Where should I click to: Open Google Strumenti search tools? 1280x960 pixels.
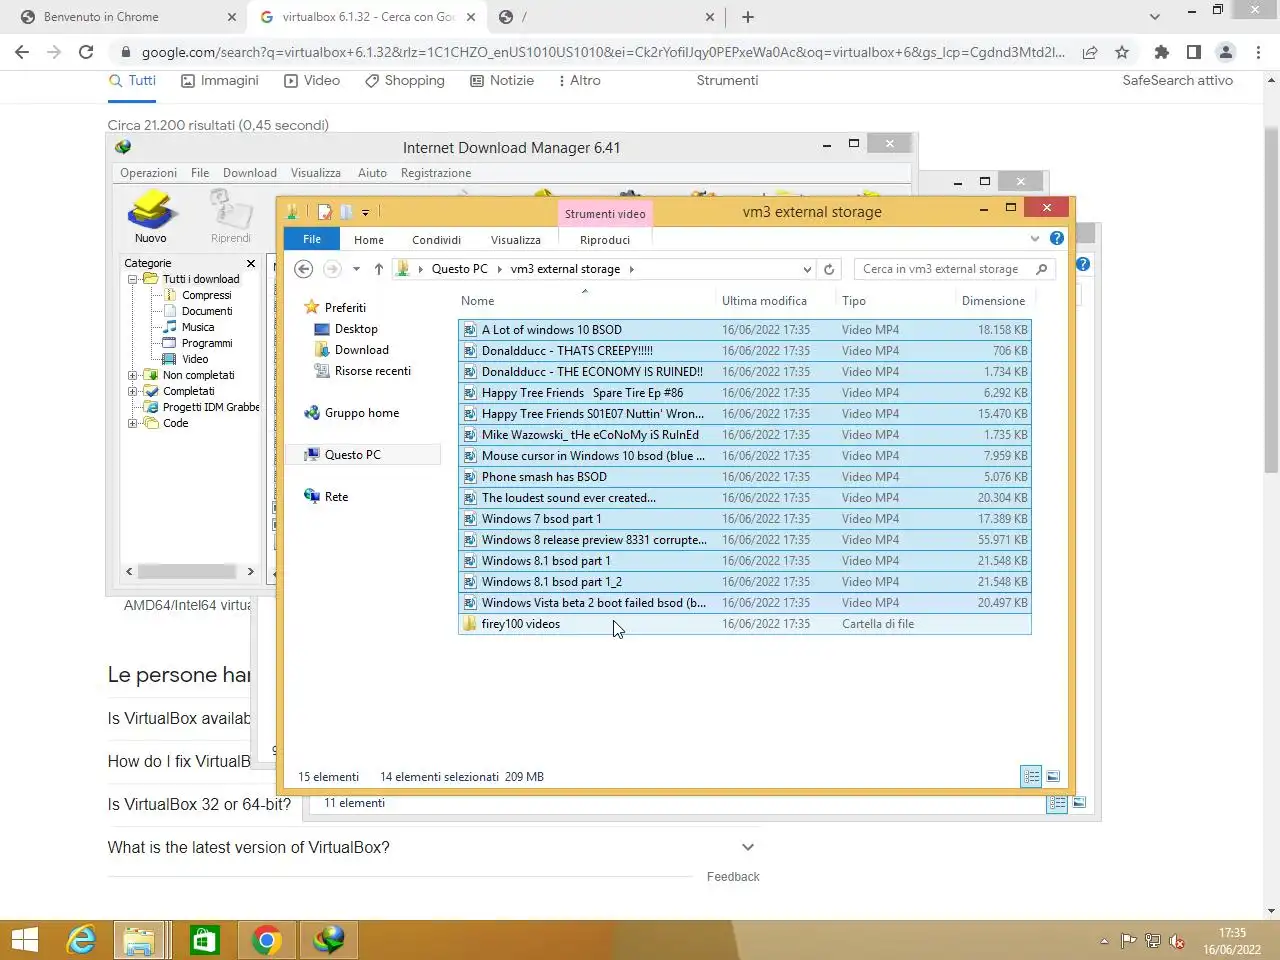[x=727, y=81]
